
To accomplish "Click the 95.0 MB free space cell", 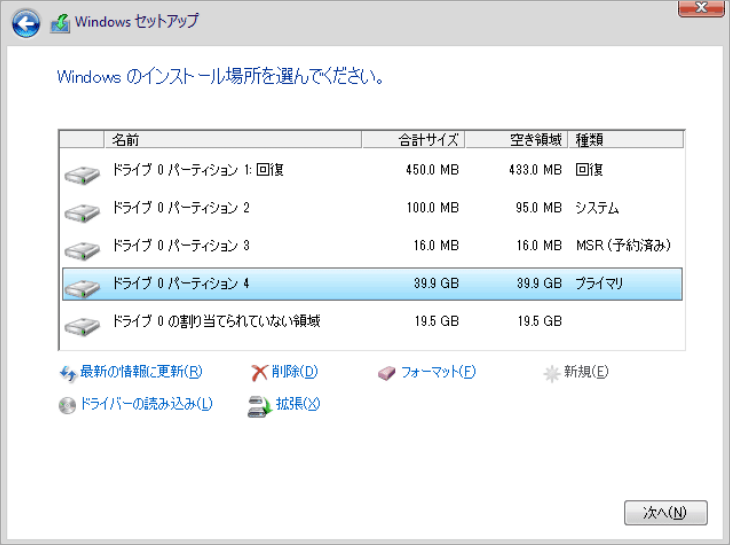I will (539, 208).
